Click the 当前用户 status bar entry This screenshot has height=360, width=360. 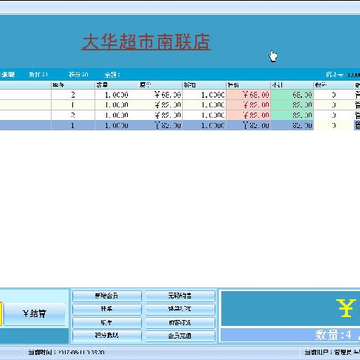[332, 352]
